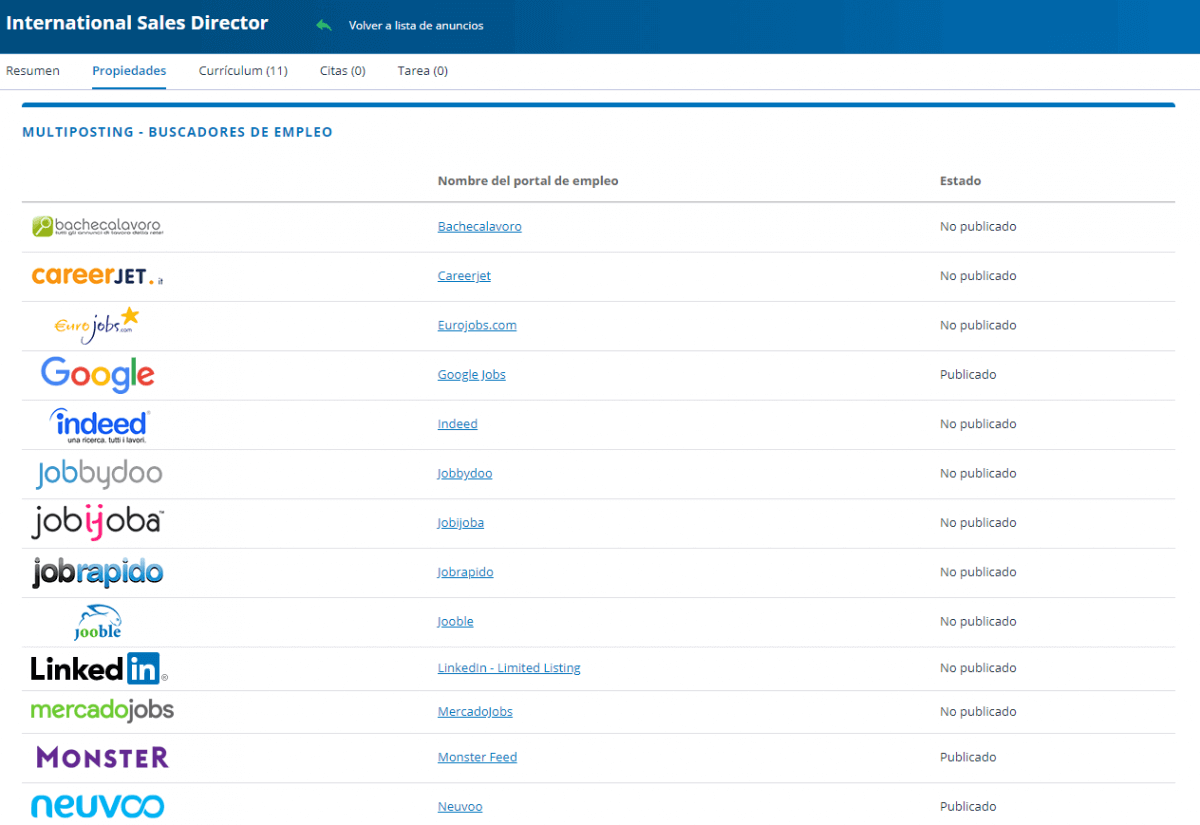Image resolution: width=1200 pixels, height=825 pixels.
Task: Switch to the Resumen tab
Action: (x=33, y=71)
